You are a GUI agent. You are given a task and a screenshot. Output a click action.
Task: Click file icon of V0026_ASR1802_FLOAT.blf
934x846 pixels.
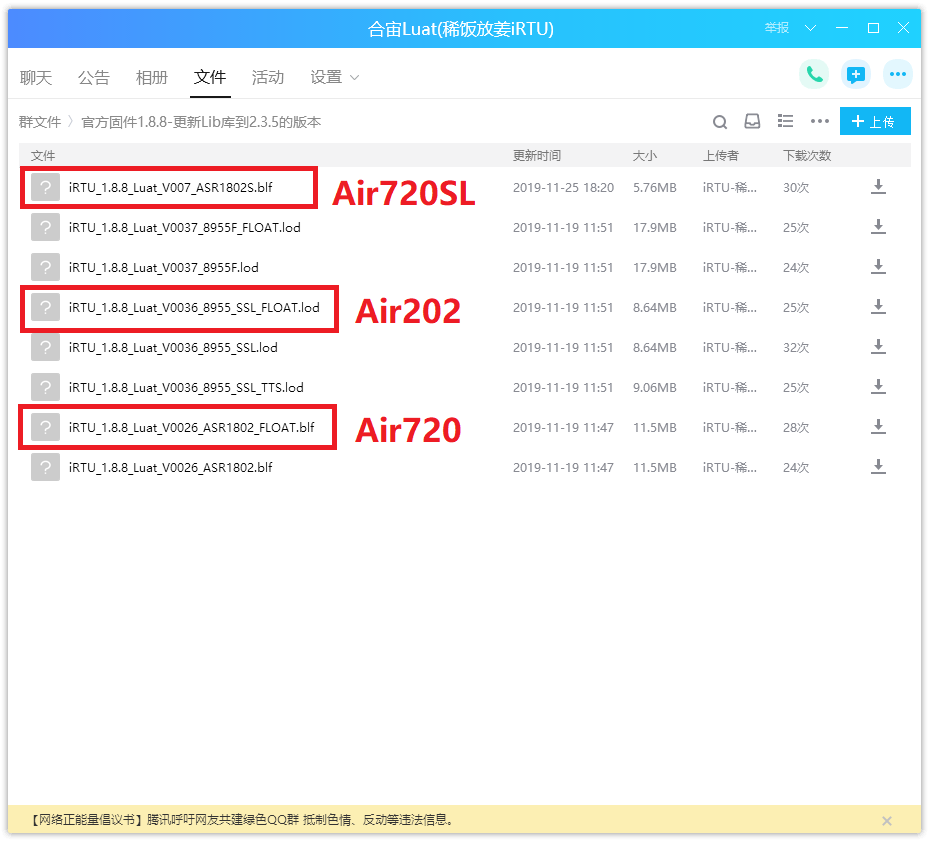(45, 427)
